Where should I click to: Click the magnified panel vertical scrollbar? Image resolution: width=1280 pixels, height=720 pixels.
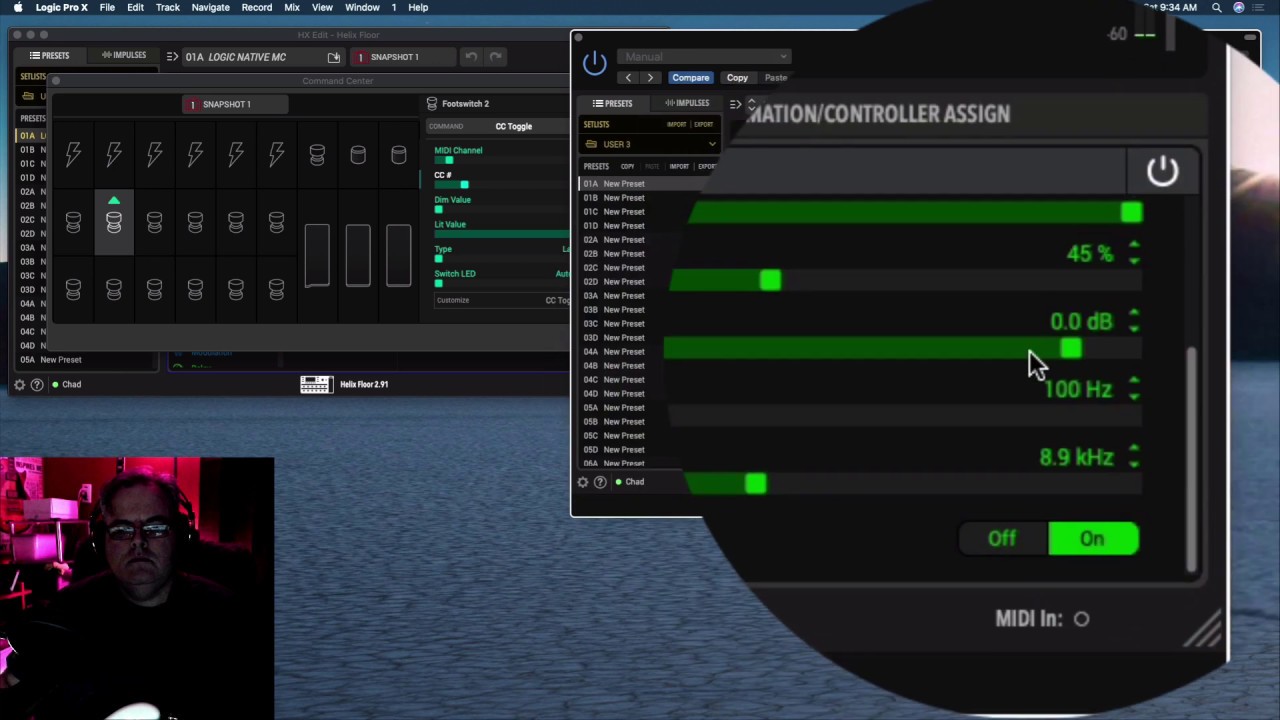(1191, 460)
